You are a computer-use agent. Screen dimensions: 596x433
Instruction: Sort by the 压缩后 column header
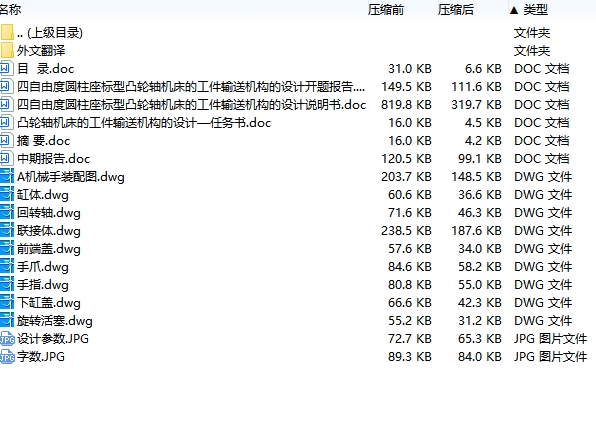[456, 10]
